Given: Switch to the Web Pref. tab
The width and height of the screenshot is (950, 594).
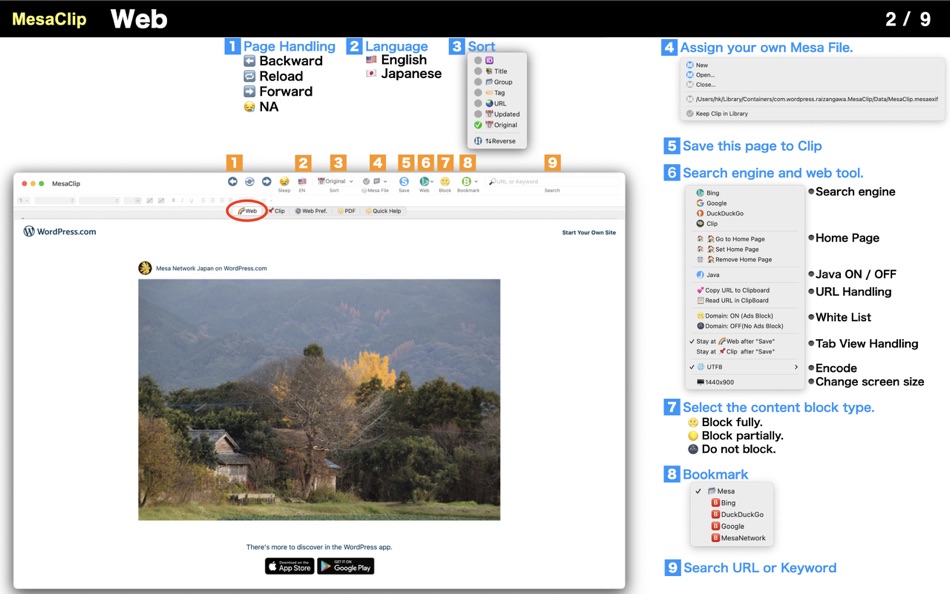Looking at the screenshot, I should 311,211.
